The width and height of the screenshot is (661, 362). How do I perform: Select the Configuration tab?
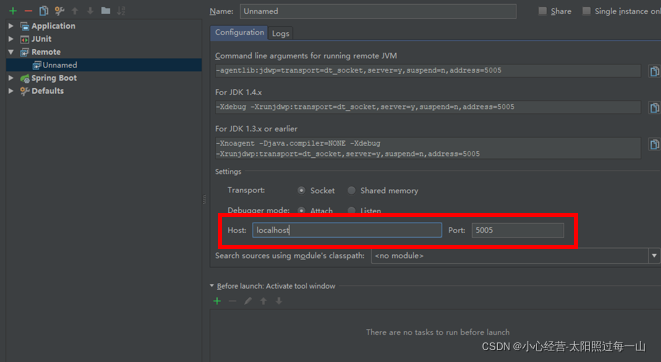click(x=239, y=33)
